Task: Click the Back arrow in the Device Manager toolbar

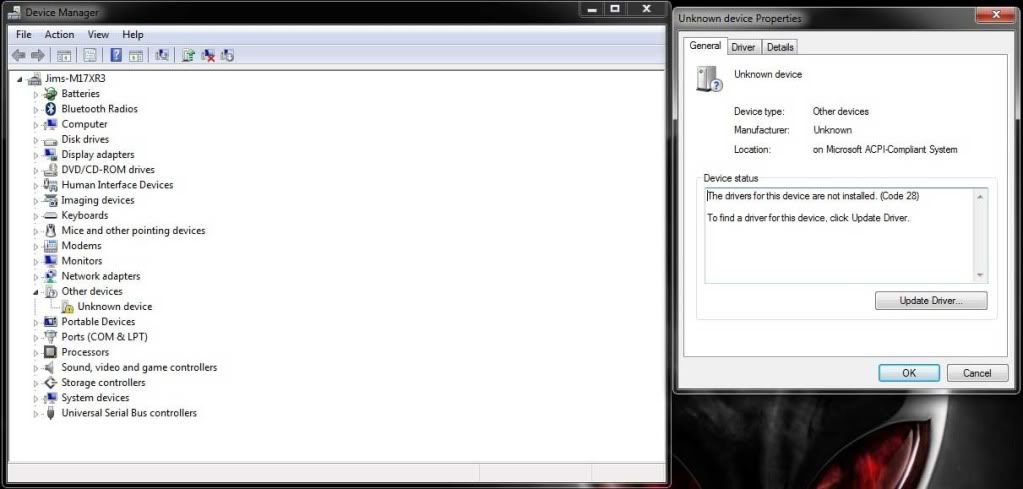Action: [x=18, y=55]
